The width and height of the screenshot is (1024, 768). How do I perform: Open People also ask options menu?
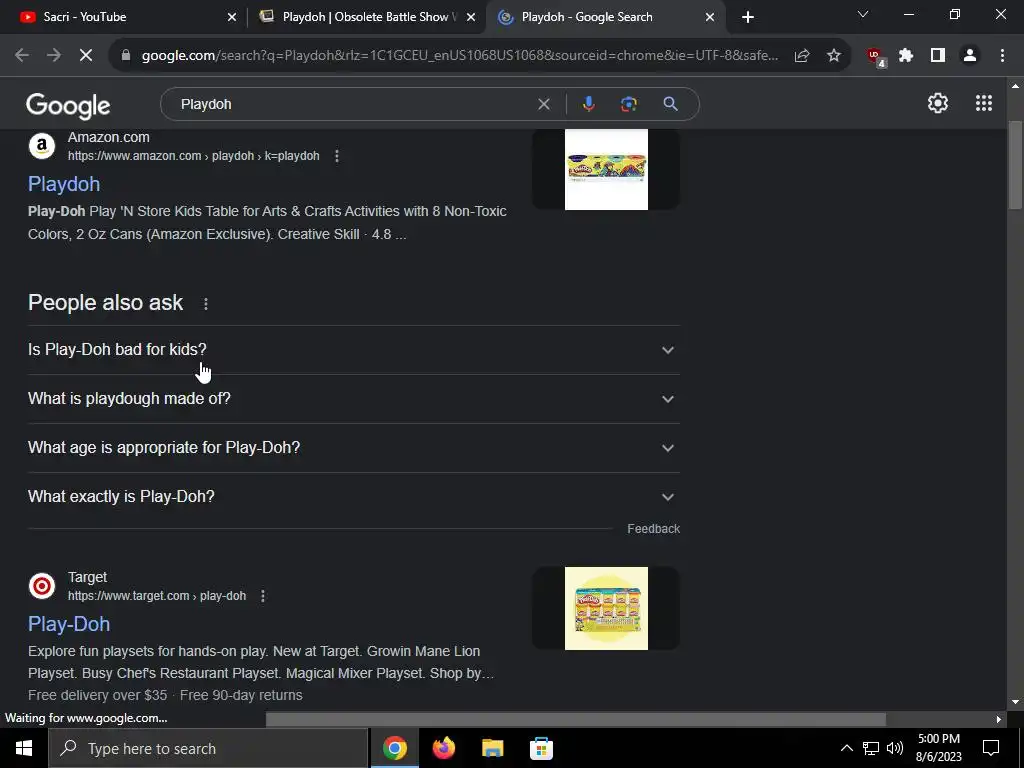(x=206, y=304)
